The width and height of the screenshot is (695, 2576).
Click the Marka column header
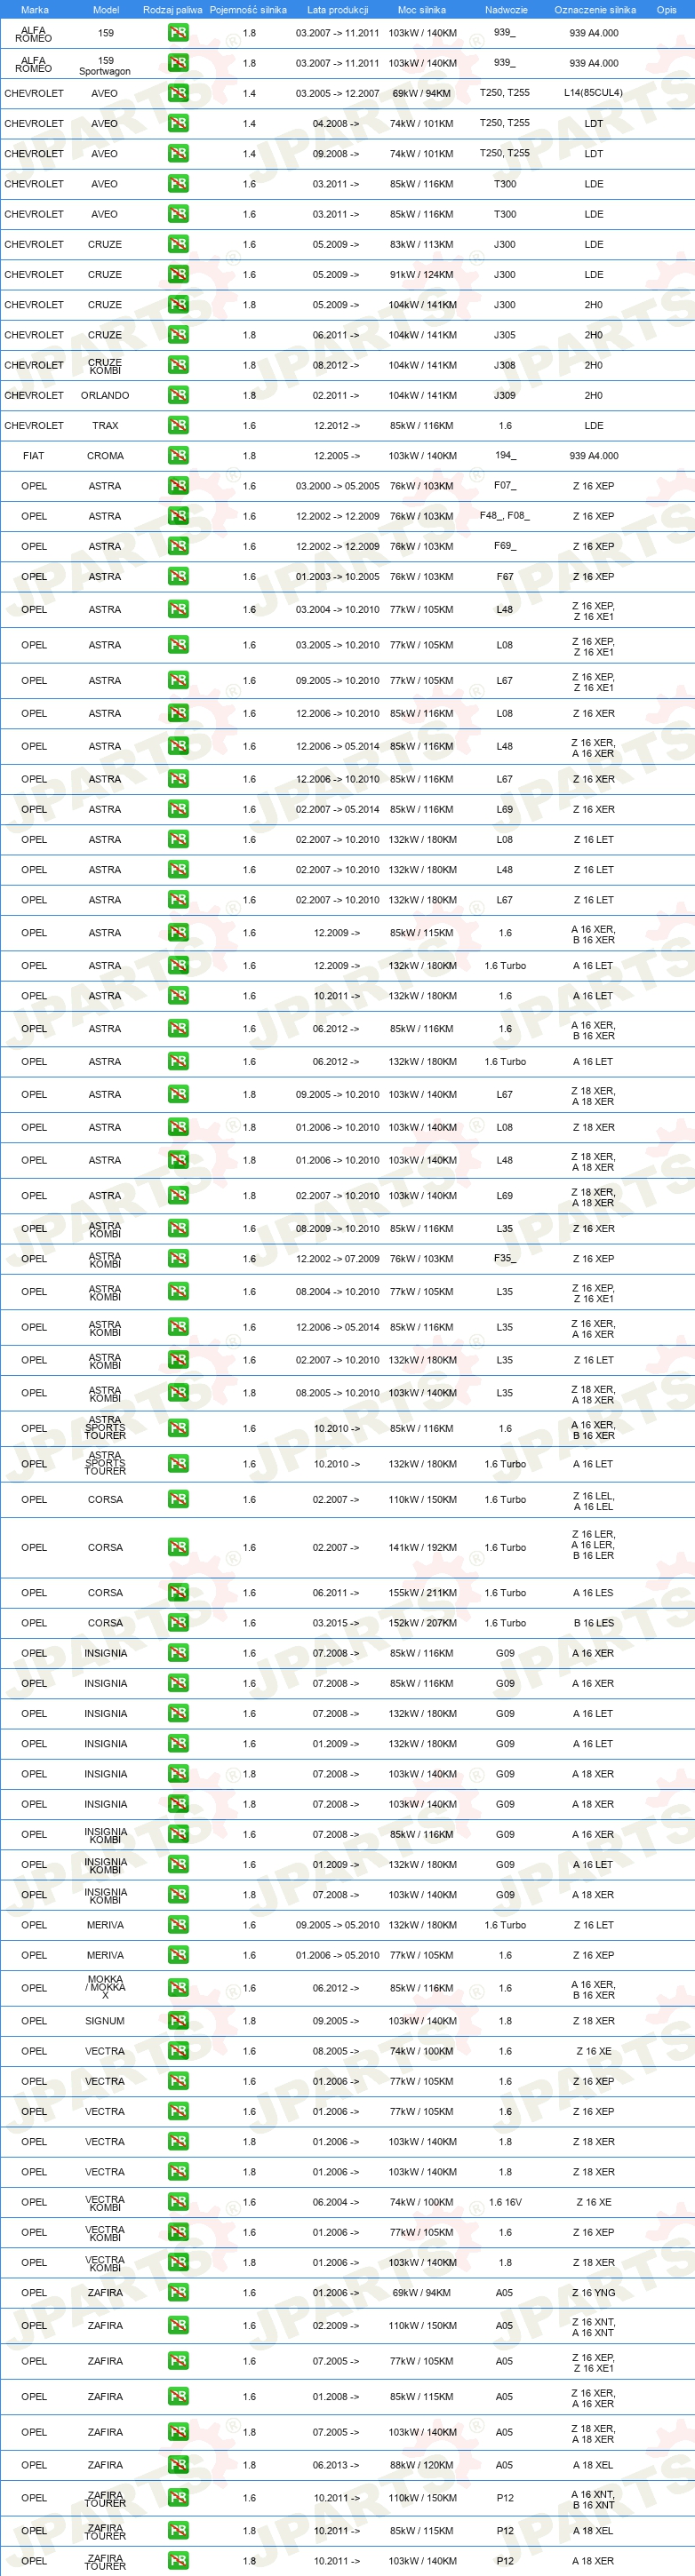click(x=34, y=10)
